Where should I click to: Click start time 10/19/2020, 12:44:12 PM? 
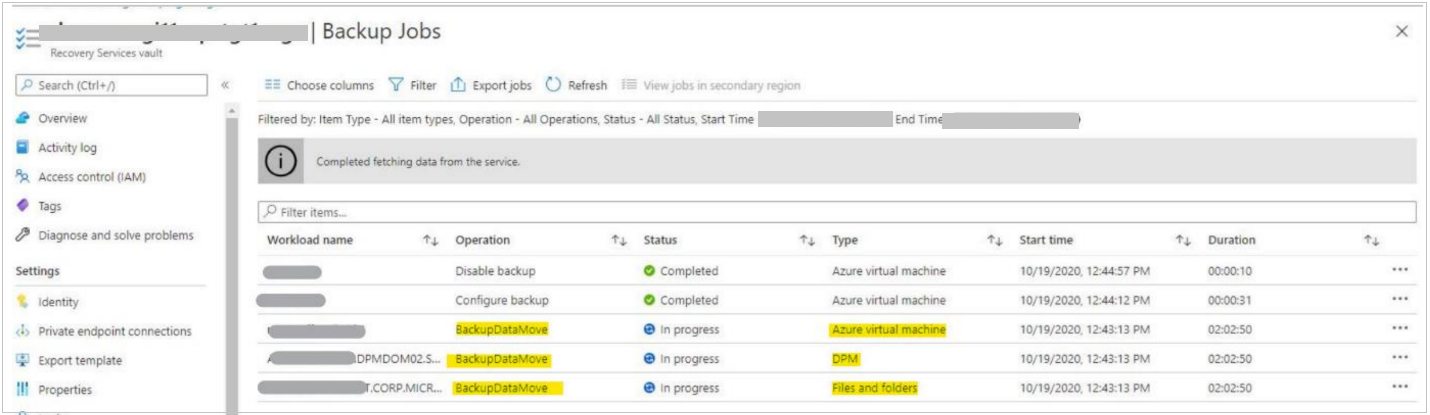point(1086,300)
